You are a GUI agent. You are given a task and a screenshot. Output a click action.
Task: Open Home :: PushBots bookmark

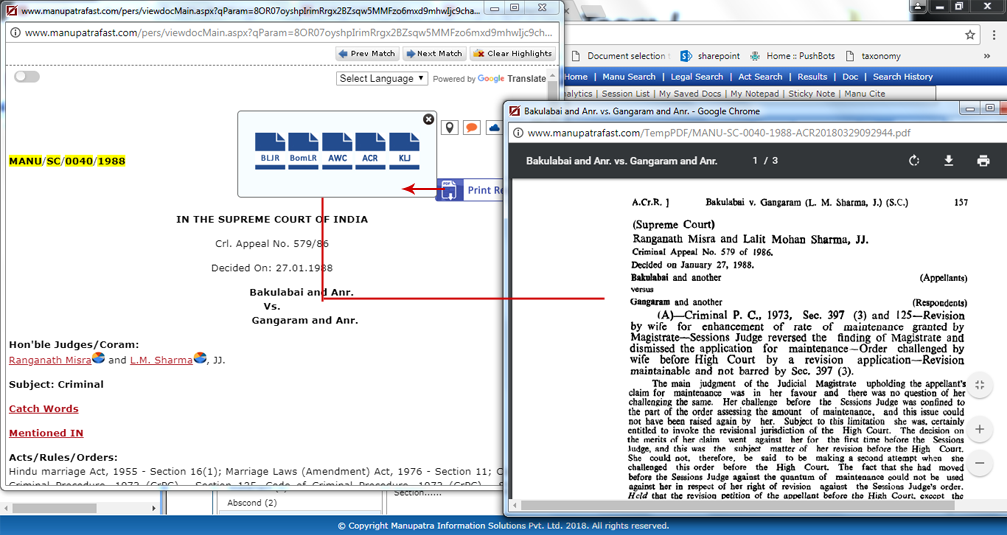pos(792,56)
